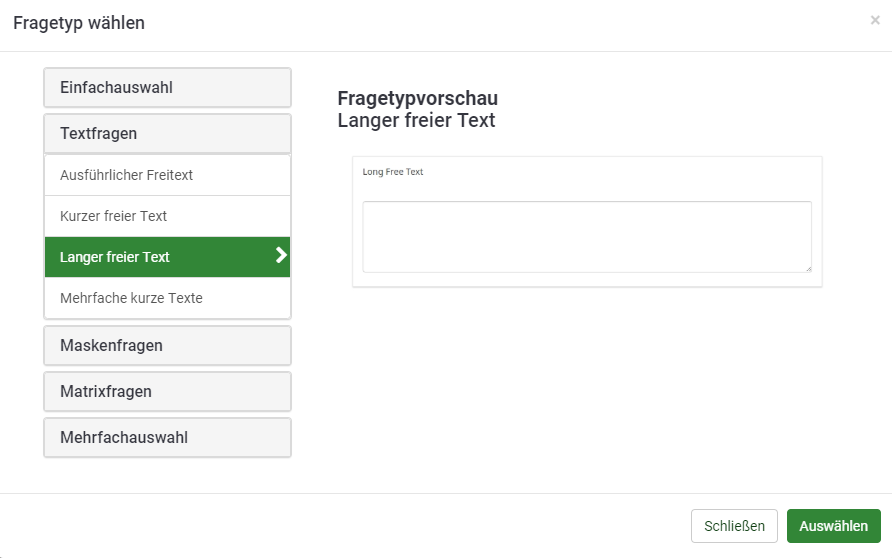This screenshot has height=558, width=892.
Task: Click the Long Free Text label
Action: point(393,172)
